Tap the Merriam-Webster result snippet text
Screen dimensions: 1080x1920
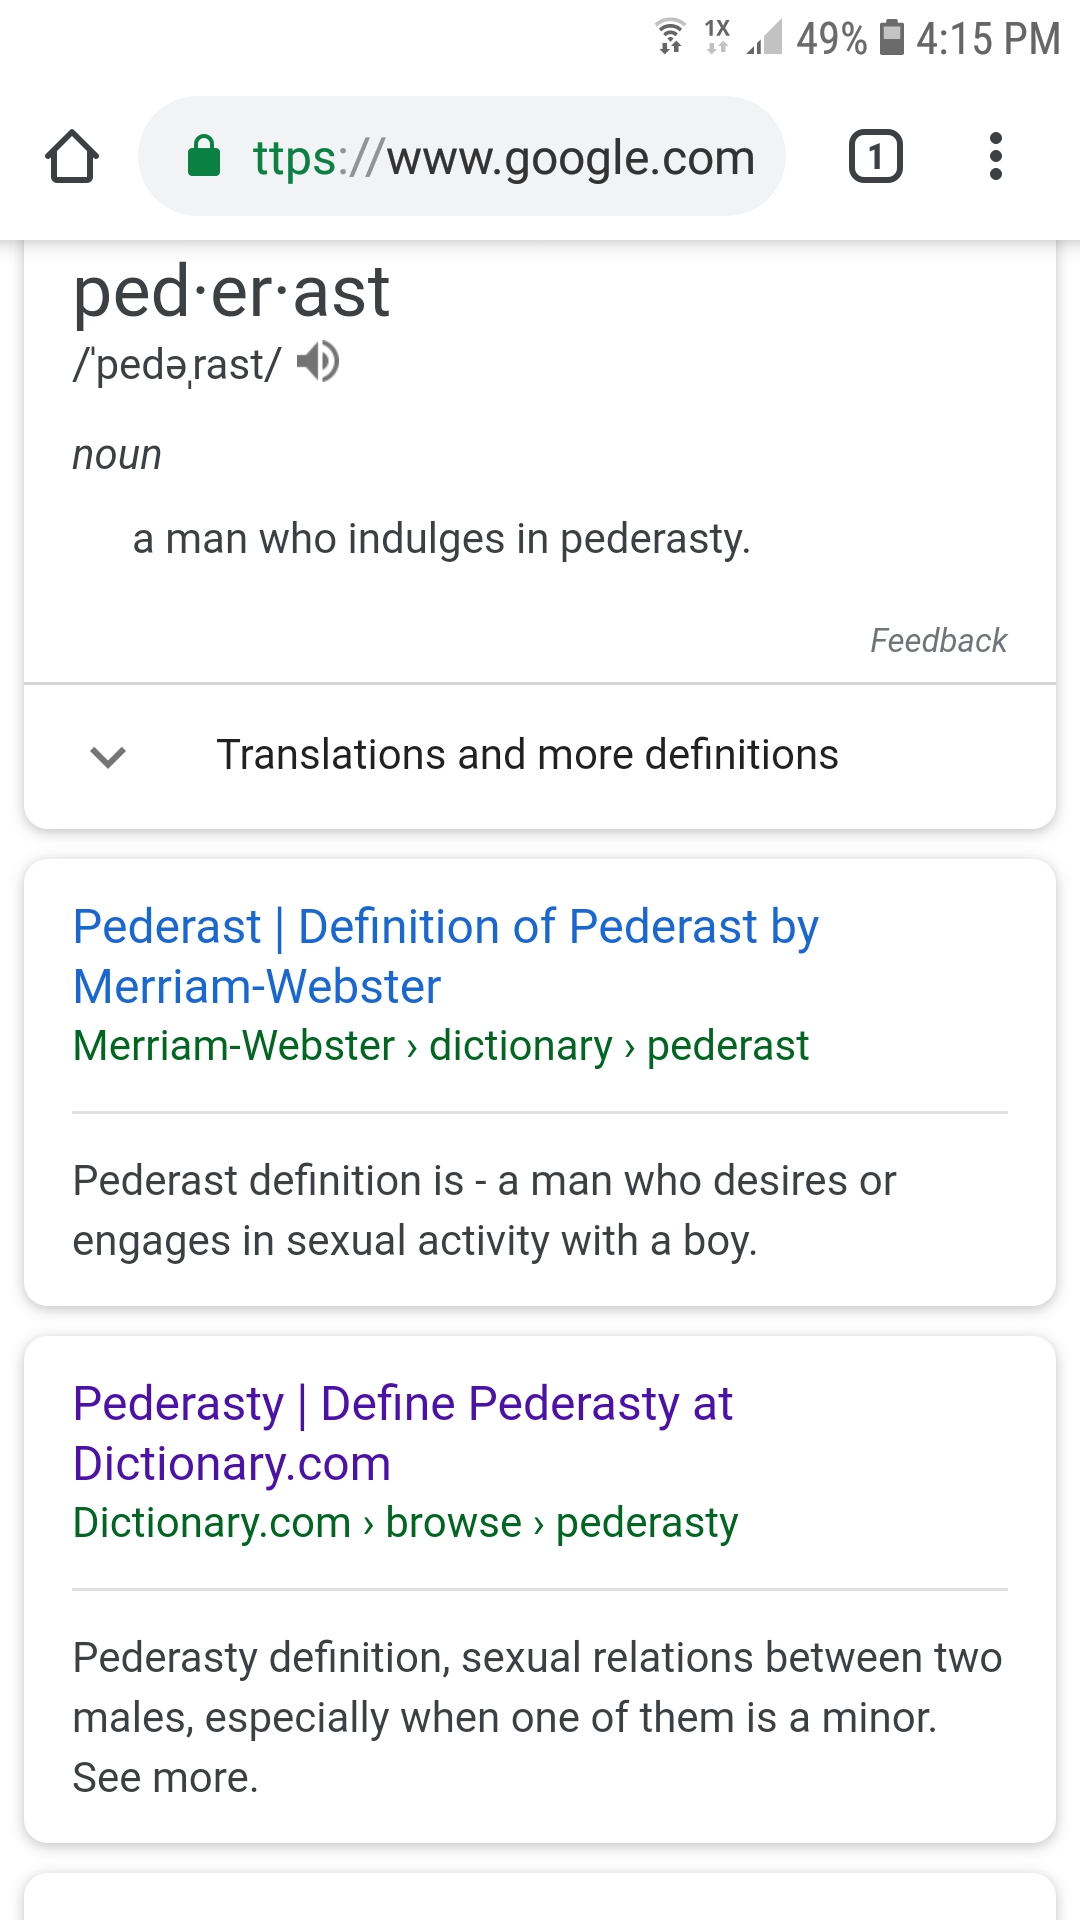[x=484, y=1211]
